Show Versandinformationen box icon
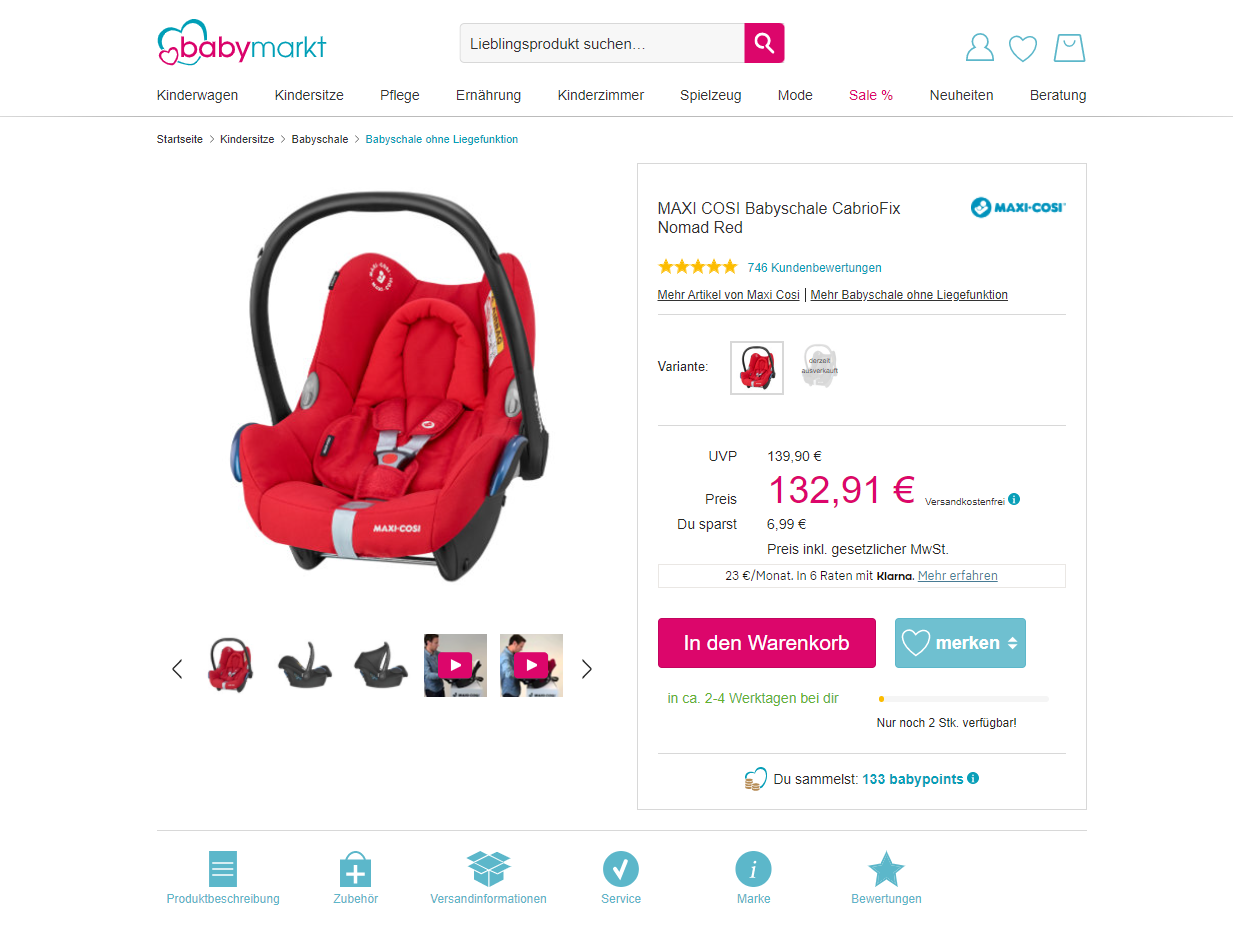The width and height of the screenshot is (1233, 925). pos(488,869)
